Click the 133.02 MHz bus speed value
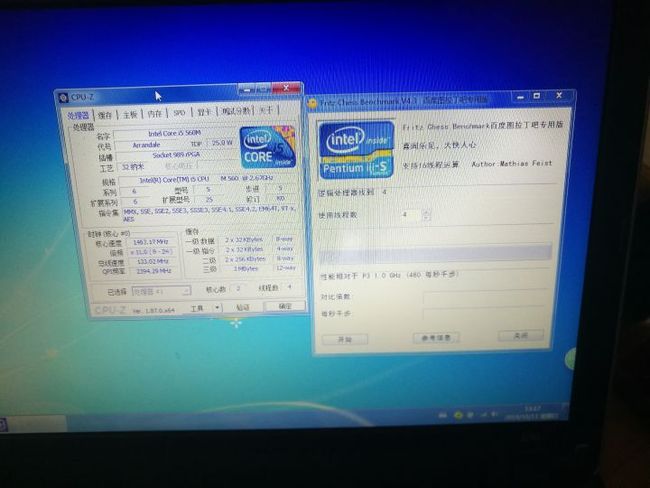The image size is (650, 488). tap(152, 262)
